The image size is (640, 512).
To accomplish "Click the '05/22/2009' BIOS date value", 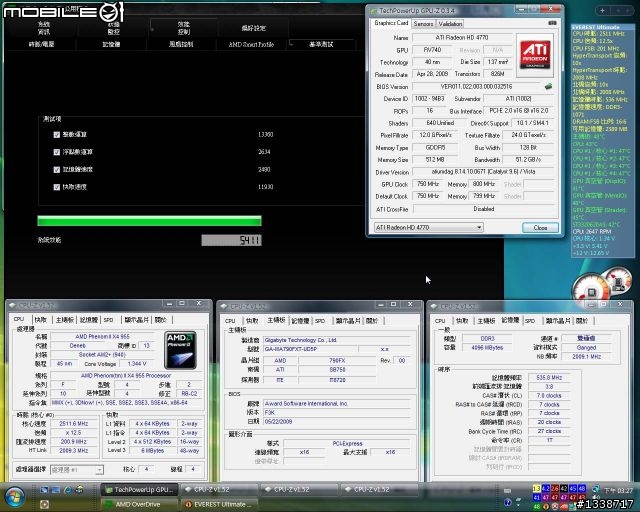I will (x=278, y=421).
